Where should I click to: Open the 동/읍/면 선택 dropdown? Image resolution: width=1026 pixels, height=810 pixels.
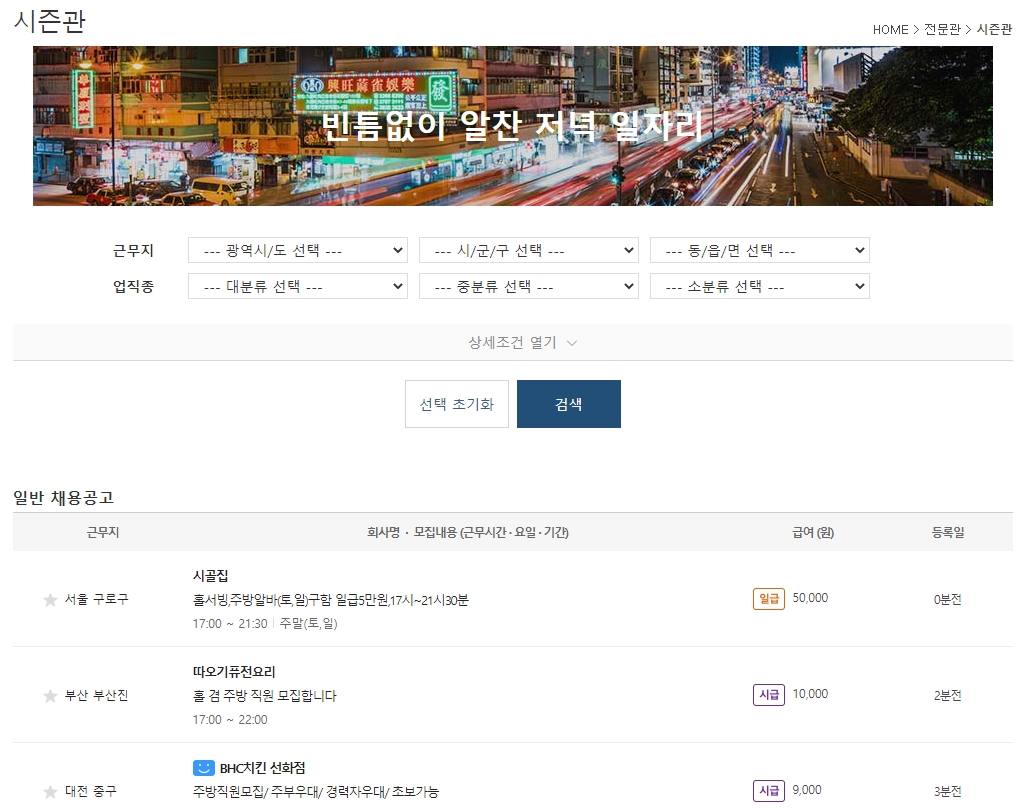click(x=759, y=250)
